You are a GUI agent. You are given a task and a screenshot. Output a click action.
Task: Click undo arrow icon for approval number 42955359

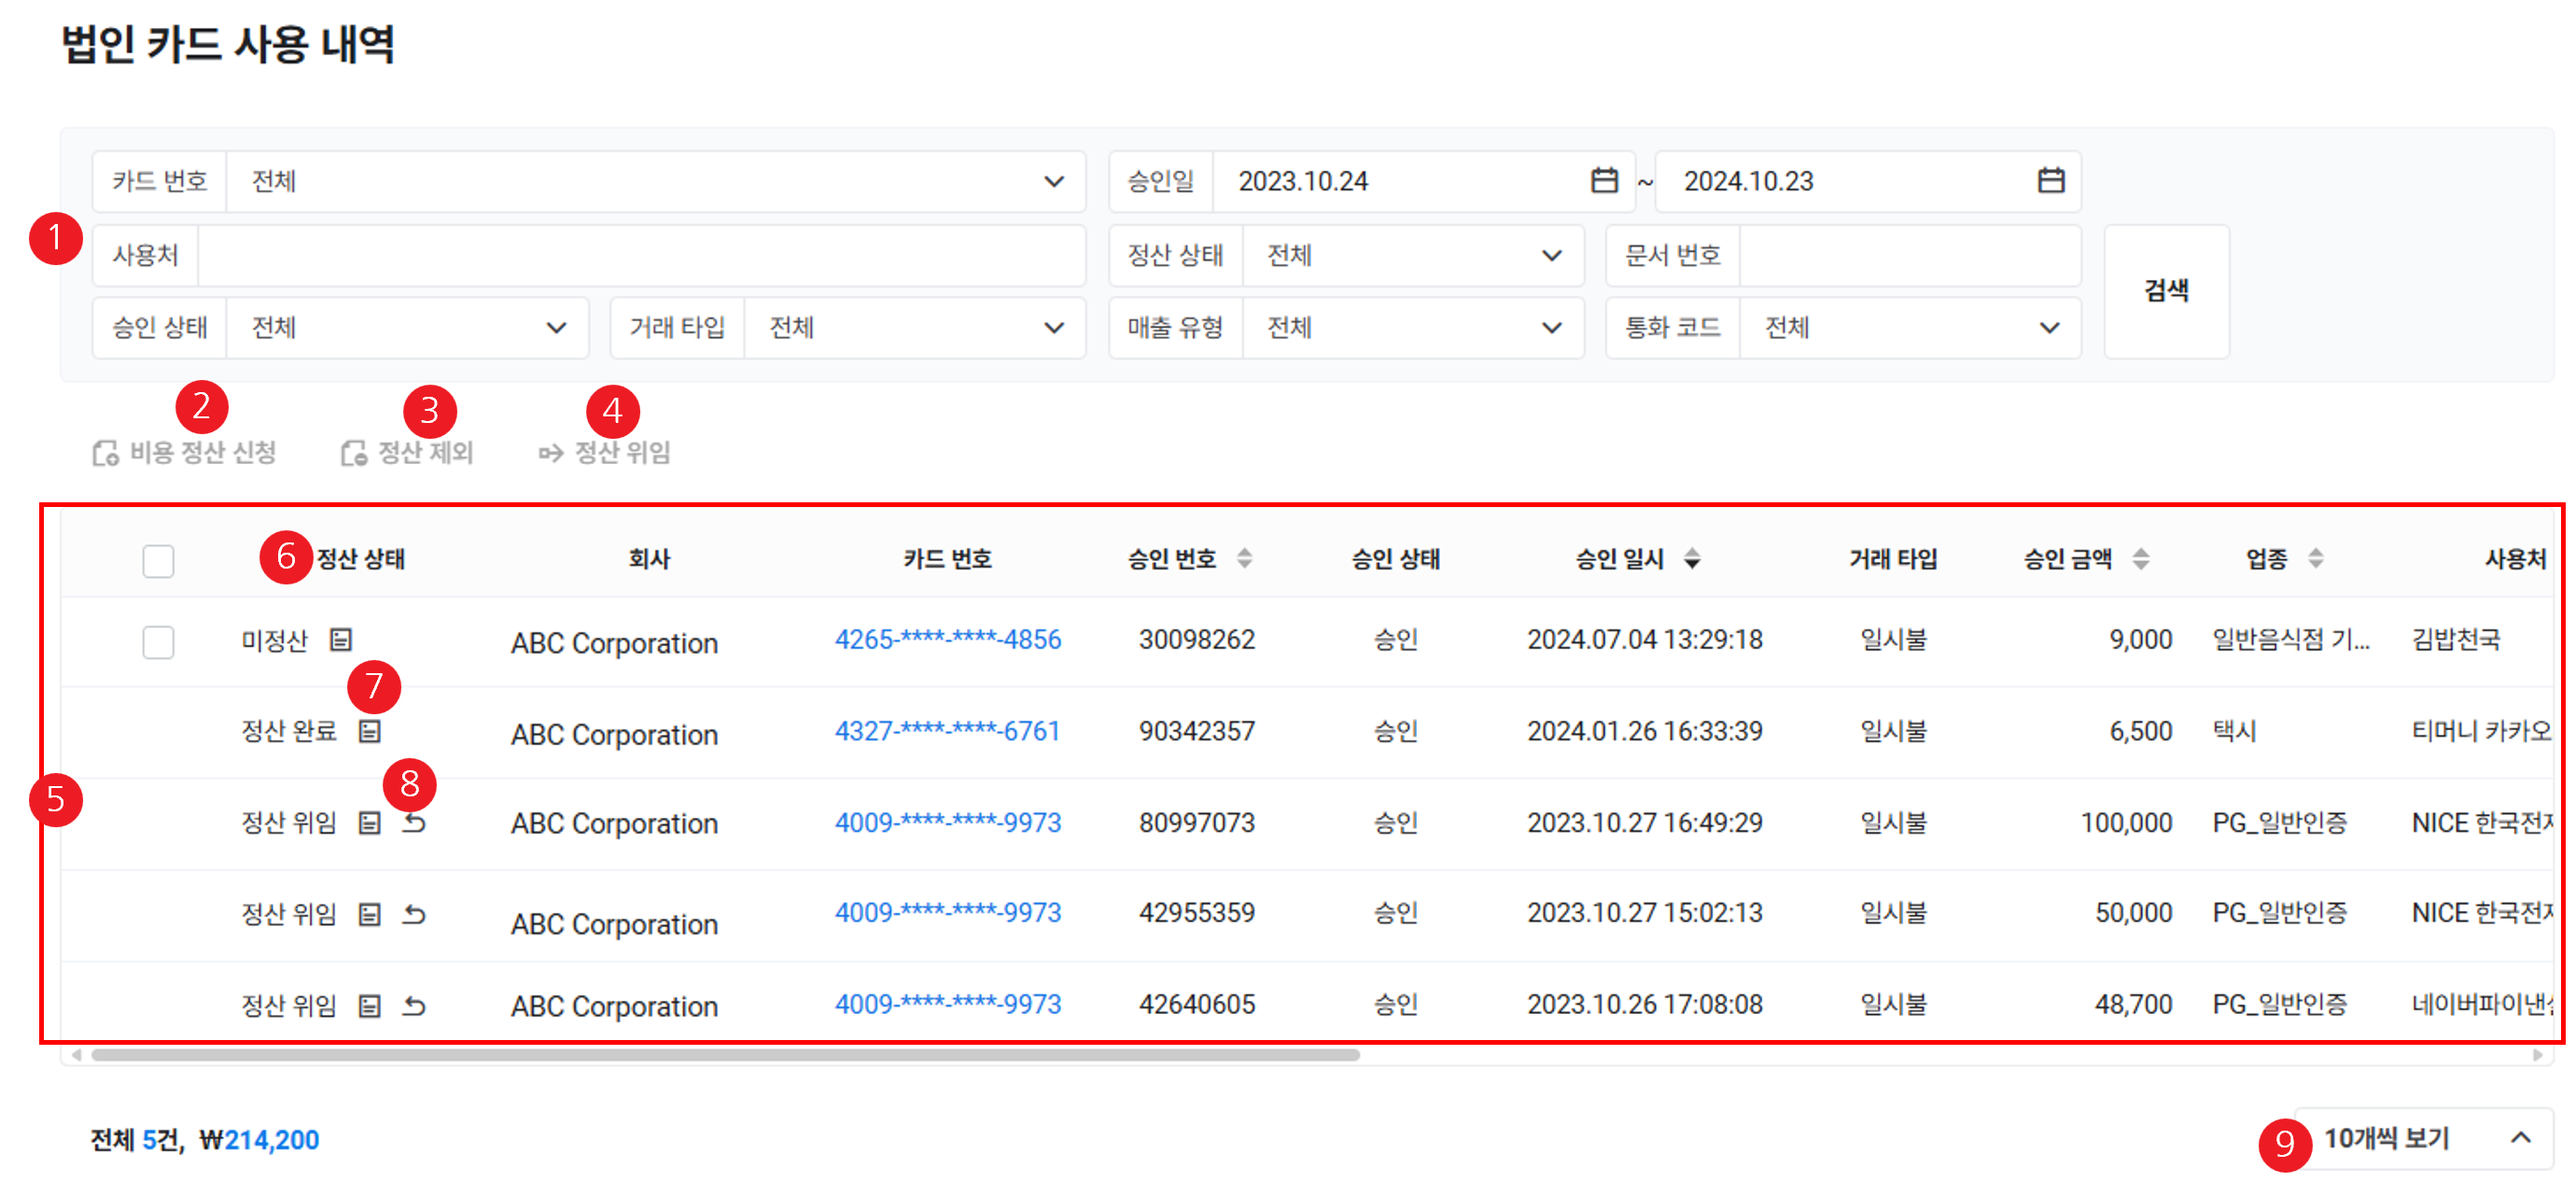pyautogui.click(x=414, y=914)
